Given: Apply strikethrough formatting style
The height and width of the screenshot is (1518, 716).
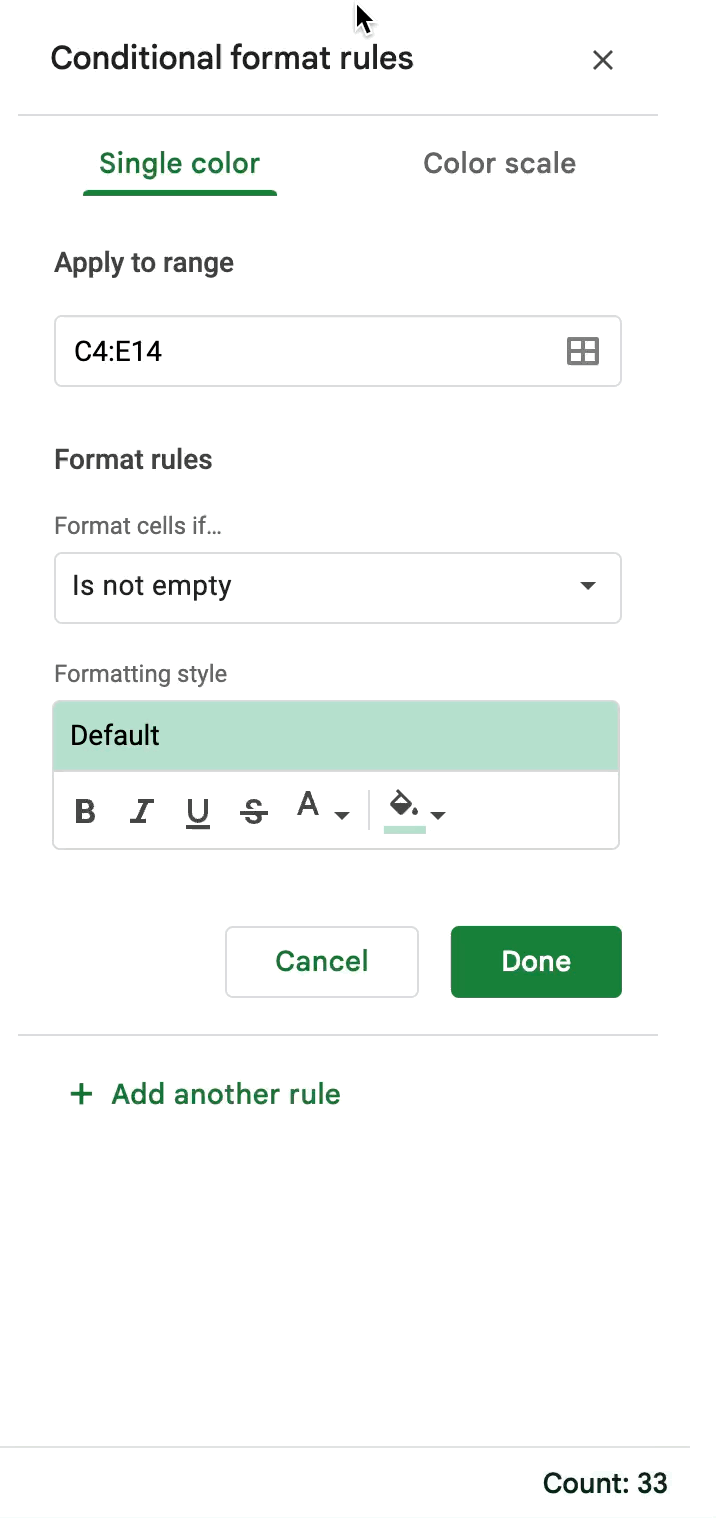Looking at the screenshot, I should (x=254, y=811).
